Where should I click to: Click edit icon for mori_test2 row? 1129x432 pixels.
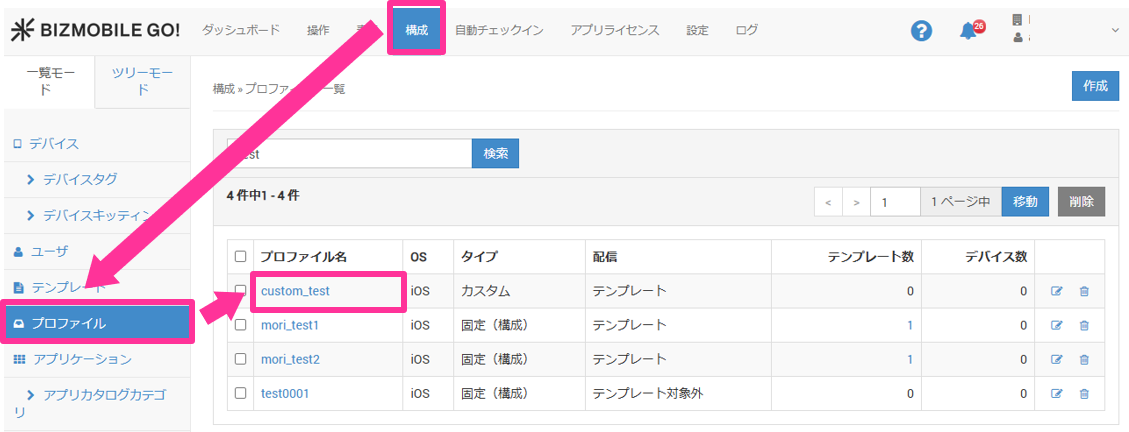(x=1057, y=359)
